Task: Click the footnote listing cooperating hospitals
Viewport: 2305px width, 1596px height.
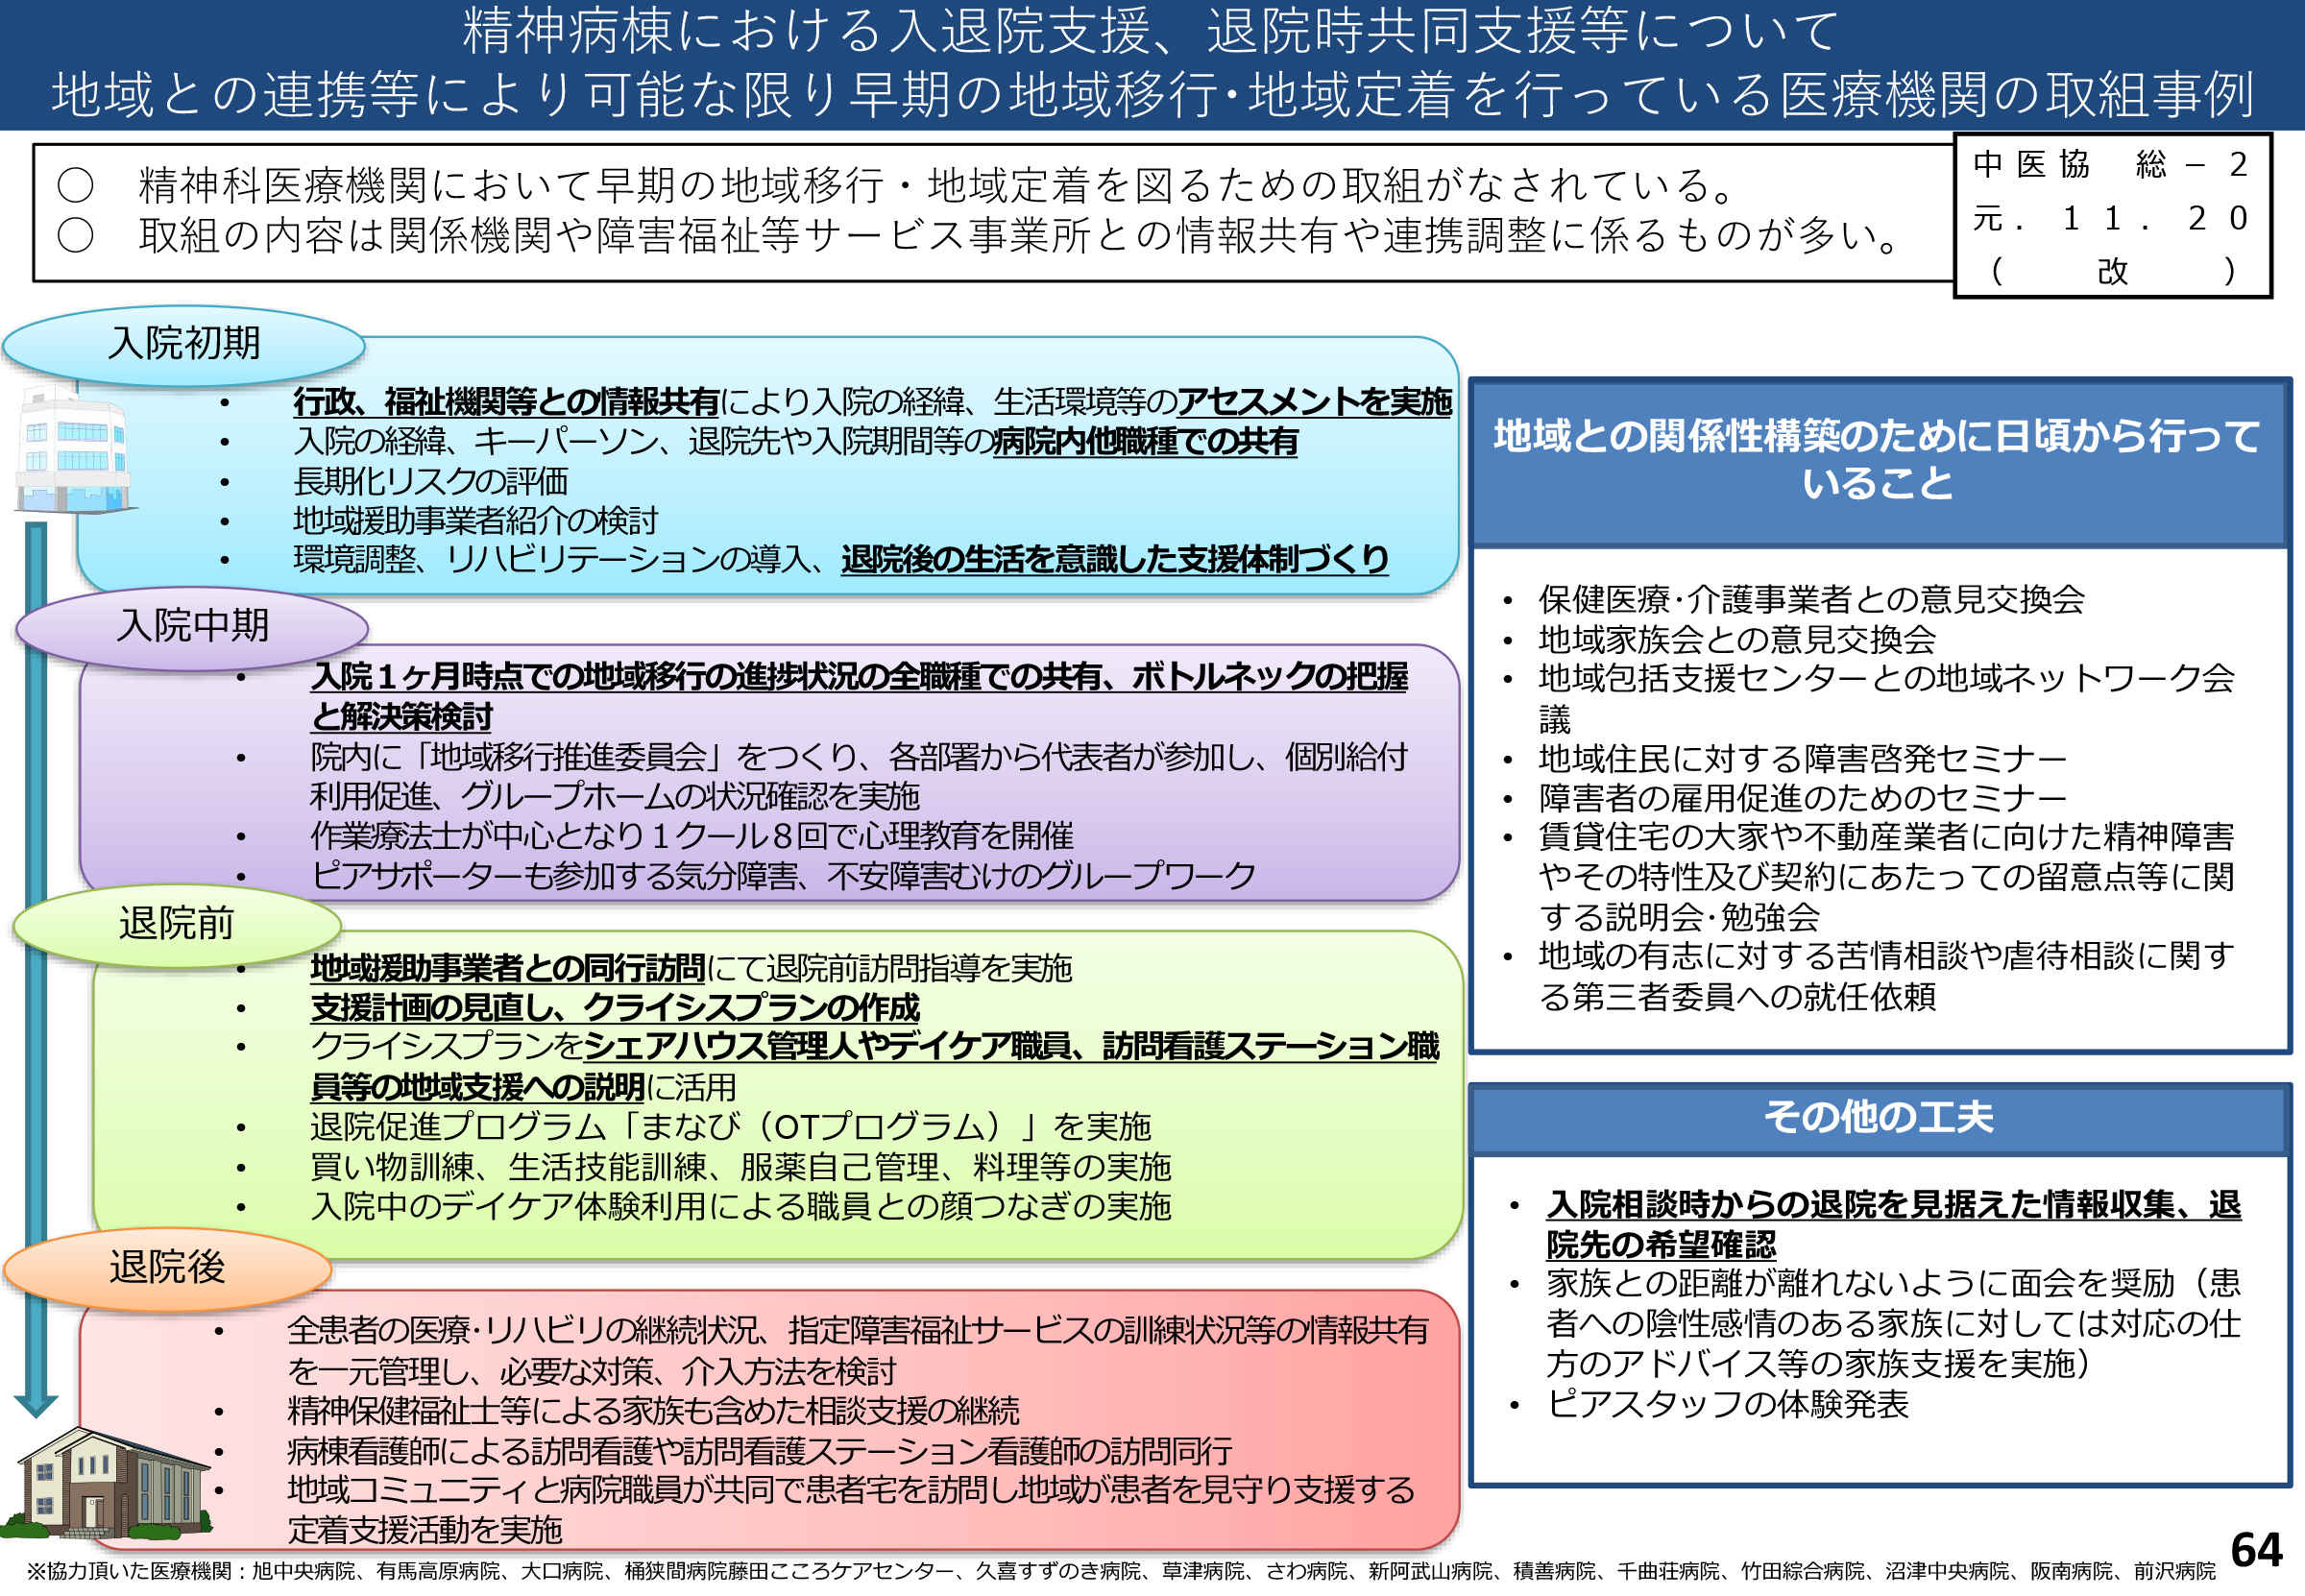Action: click(x=1120, y=1571)
